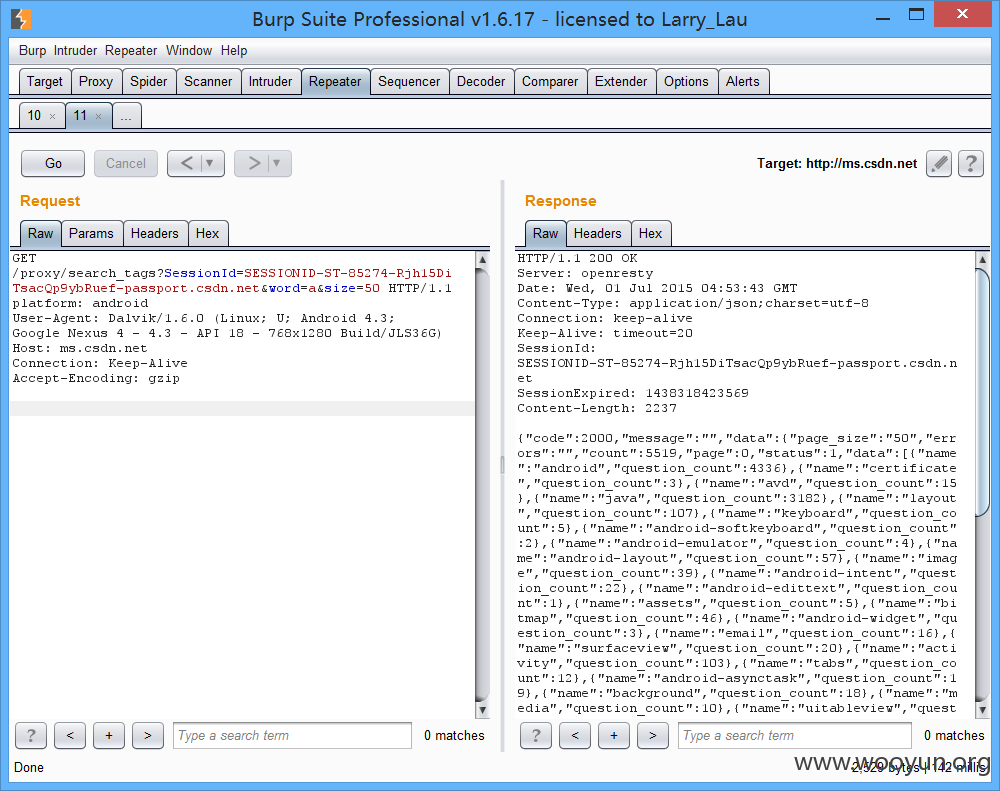1000x791 pixels.
Task: Open the Window menu
Action: click(x=189, y=50)
